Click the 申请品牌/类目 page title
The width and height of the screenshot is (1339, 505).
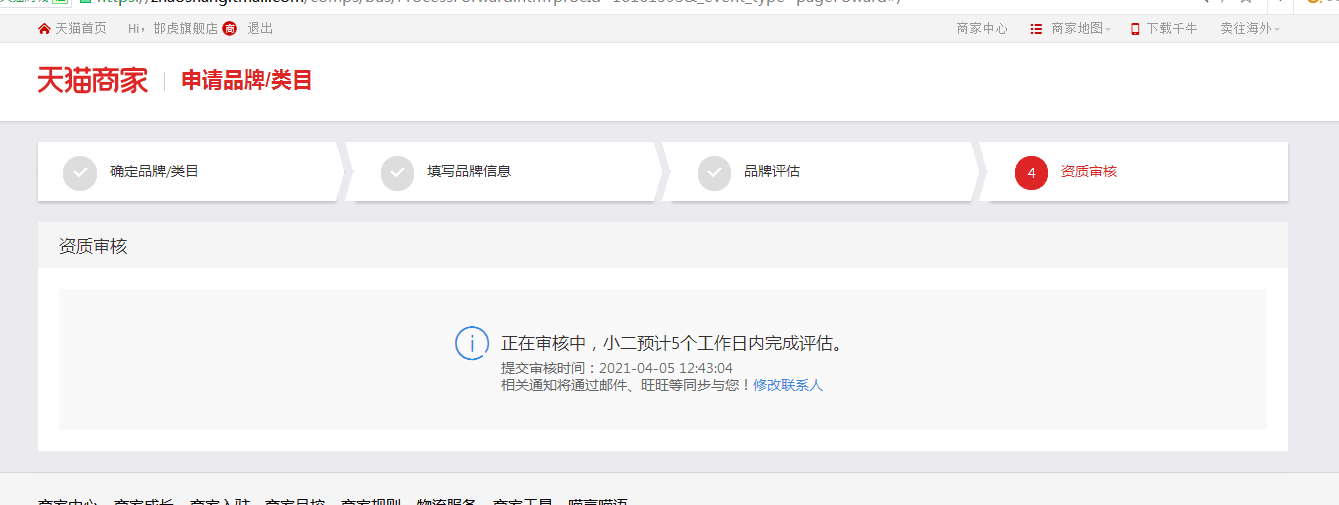tap(247, 81)
